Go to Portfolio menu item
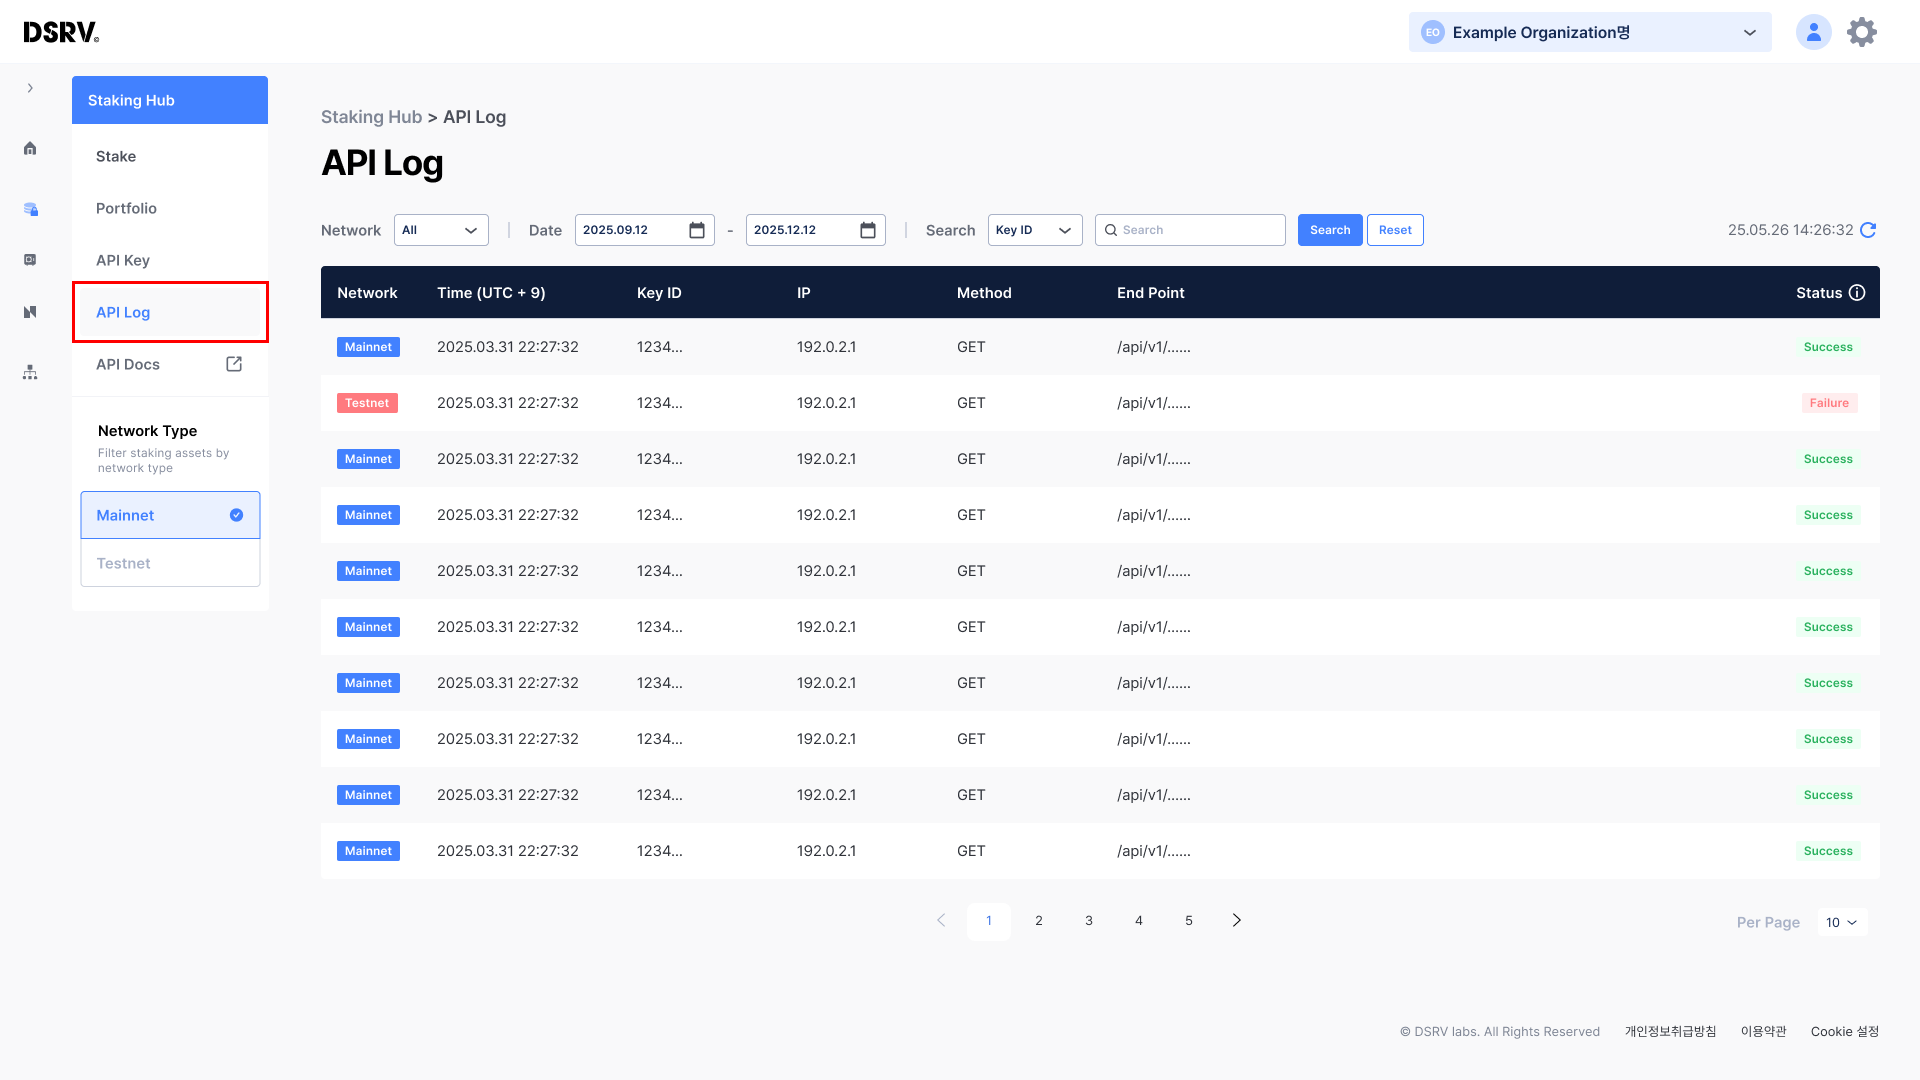 (126, 208)
